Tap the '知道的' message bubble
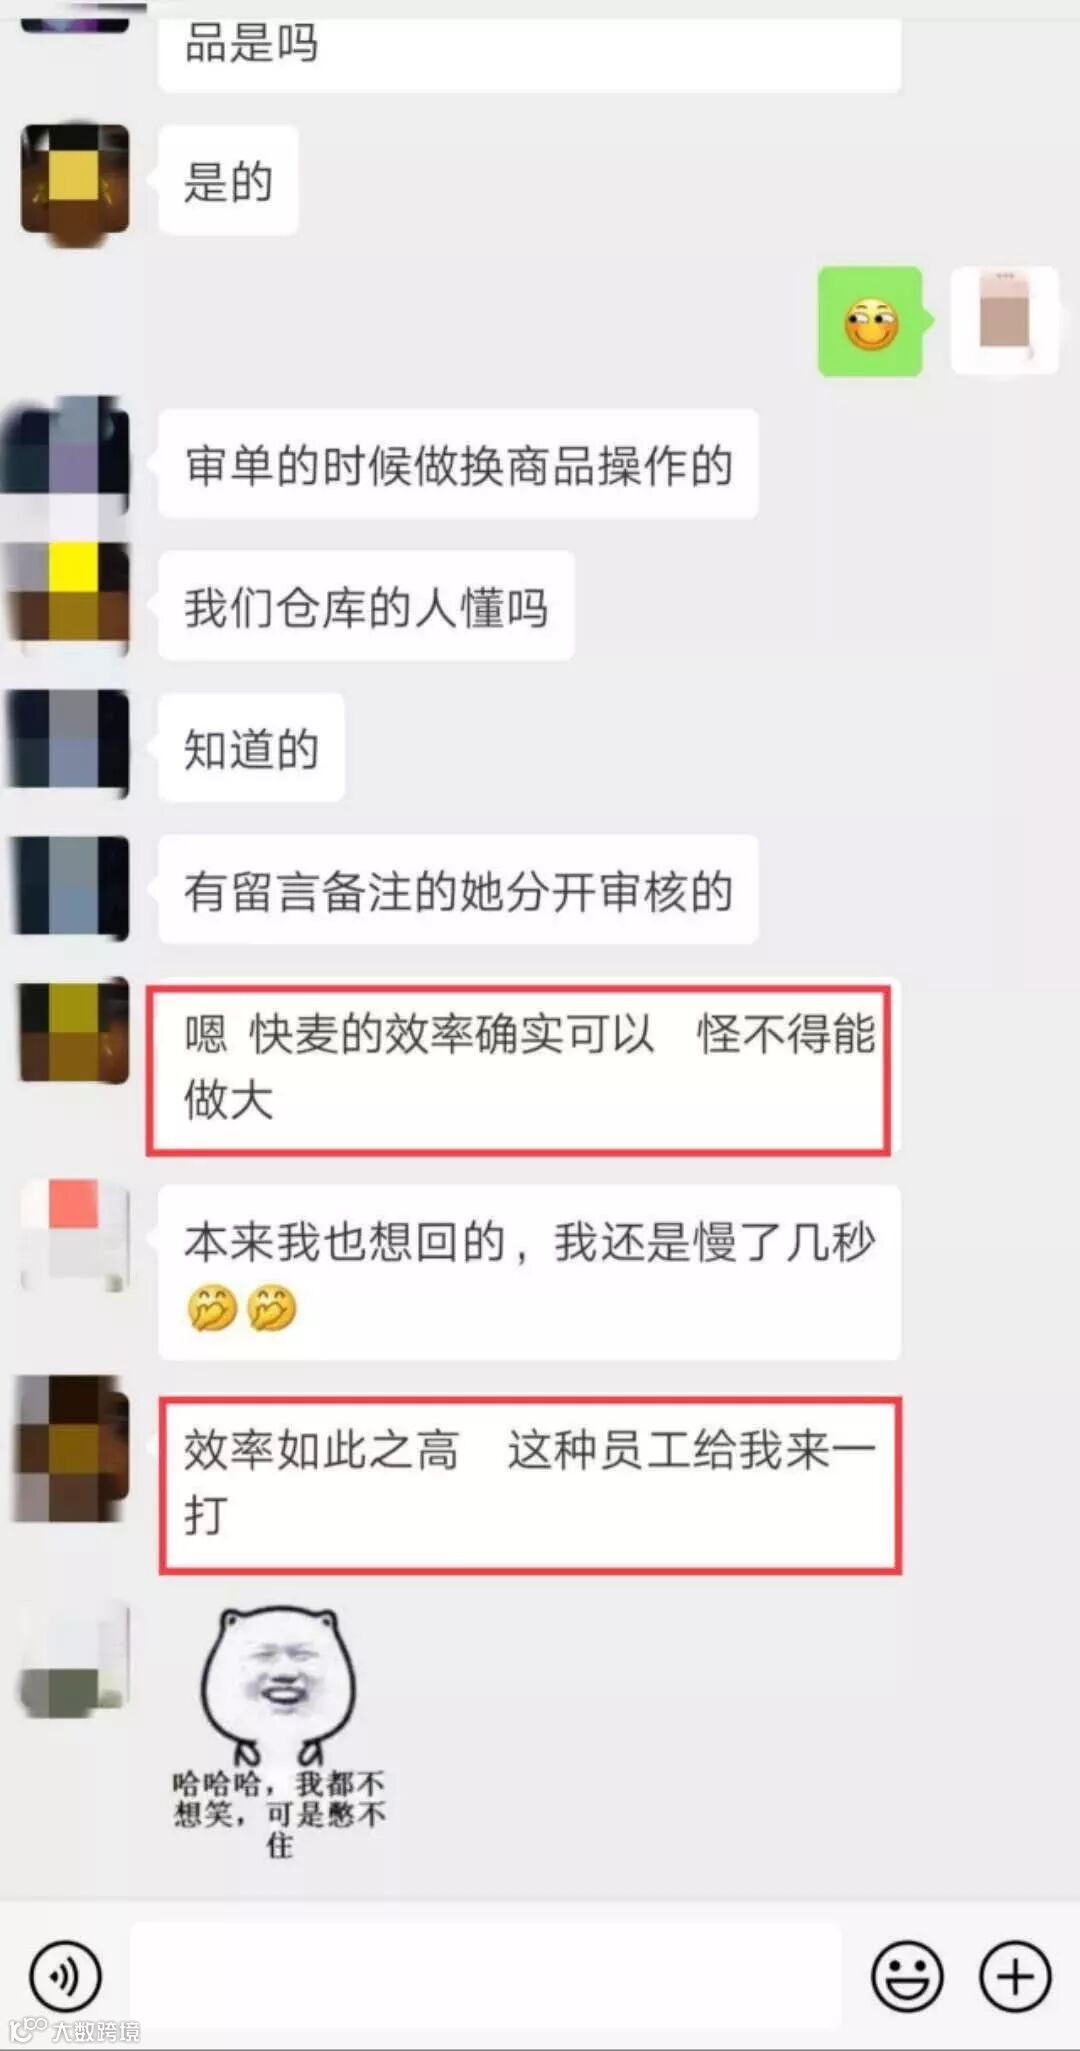This screenshot has width=1080, height=2051. (x=251, y=748)
